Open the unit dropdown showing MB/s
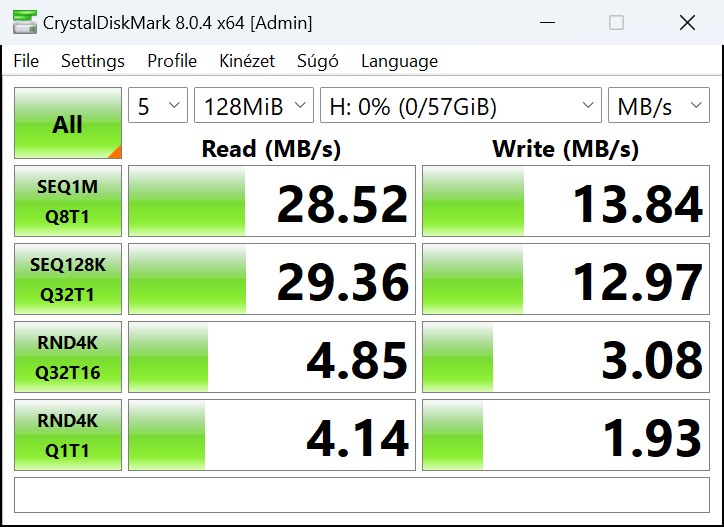 pyautogui.click(x=659, y=105)
